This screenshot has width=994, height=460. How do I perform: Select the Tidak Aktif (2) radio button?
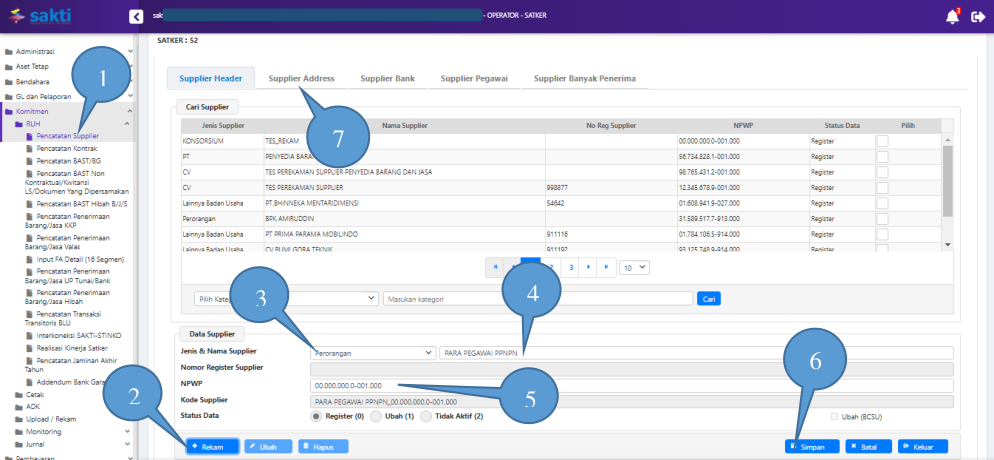click(x=427, y=416)
